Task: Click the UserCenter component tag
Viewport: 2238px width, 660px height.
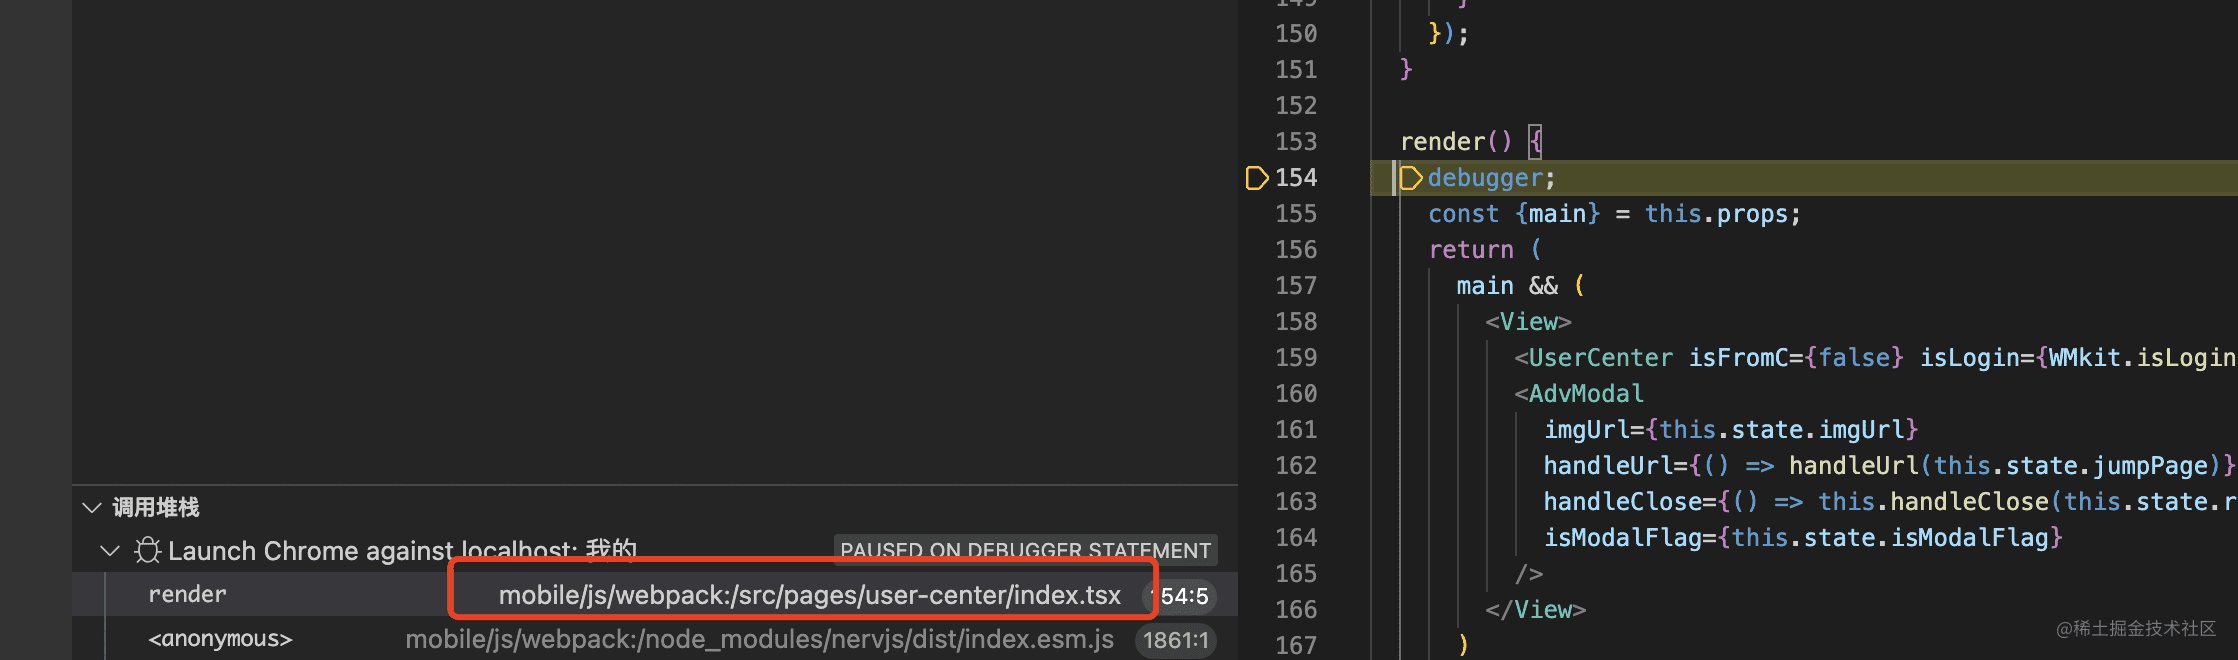Action: tap(1600, 358)
